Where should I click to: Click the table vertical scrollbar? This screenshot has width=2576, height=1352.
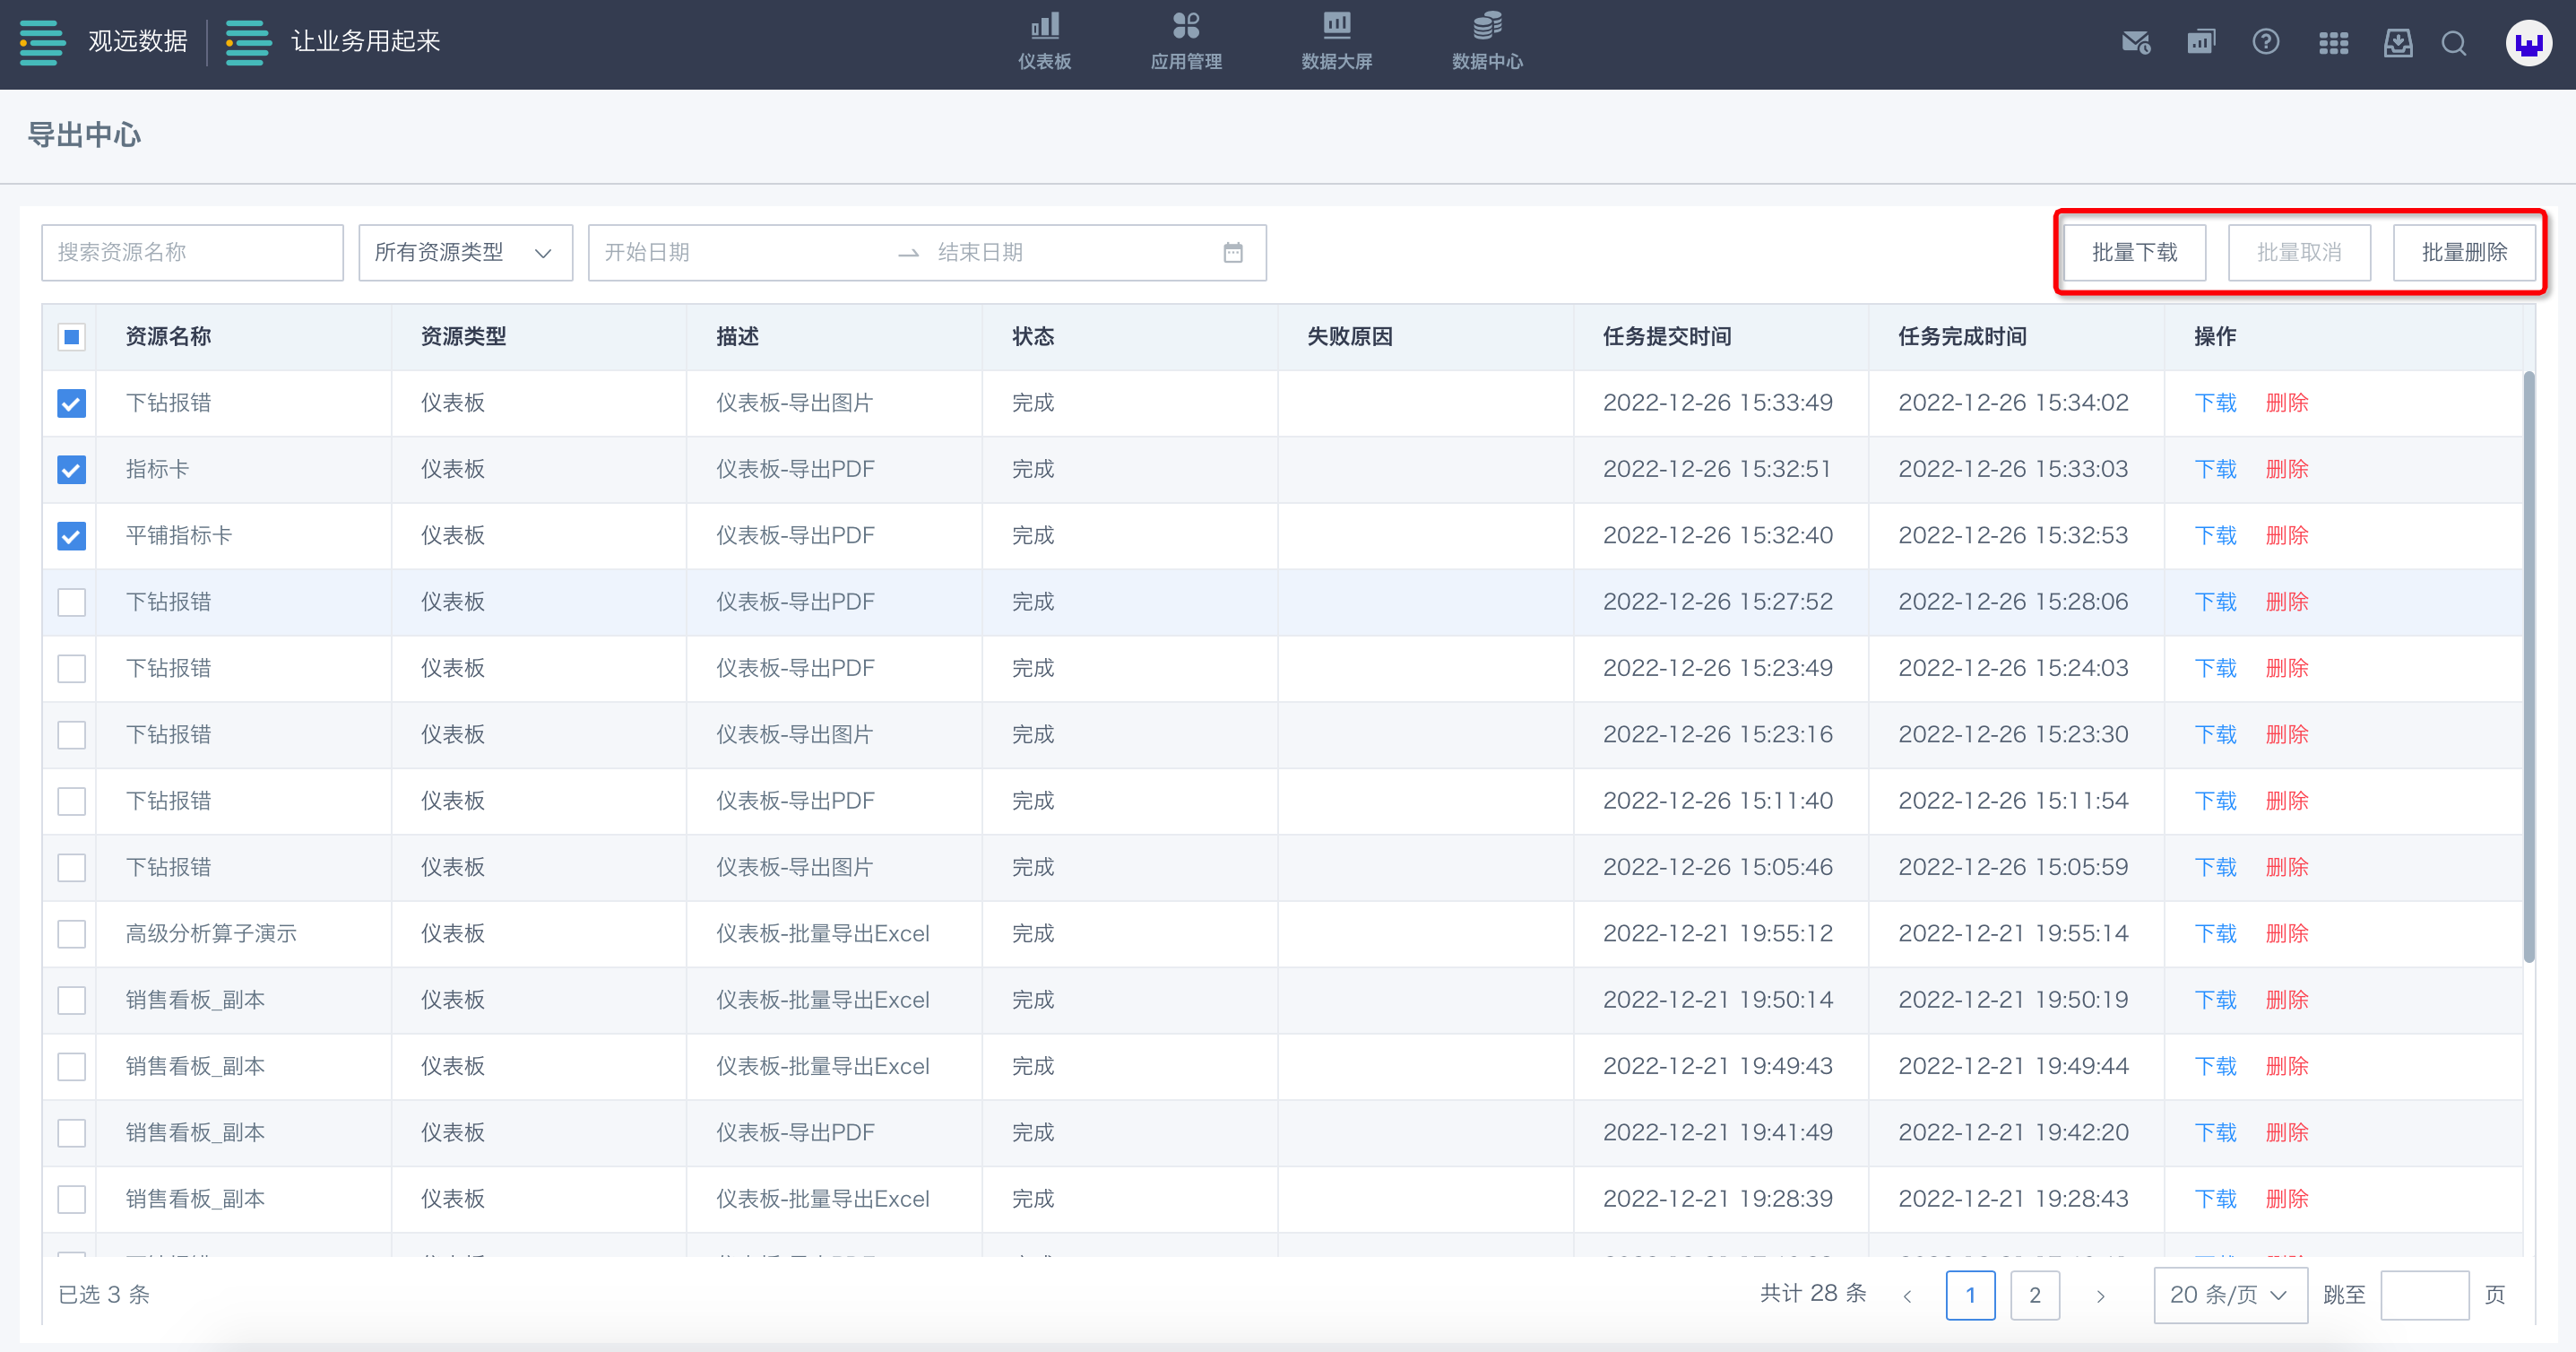click(x=2528, y=666)
